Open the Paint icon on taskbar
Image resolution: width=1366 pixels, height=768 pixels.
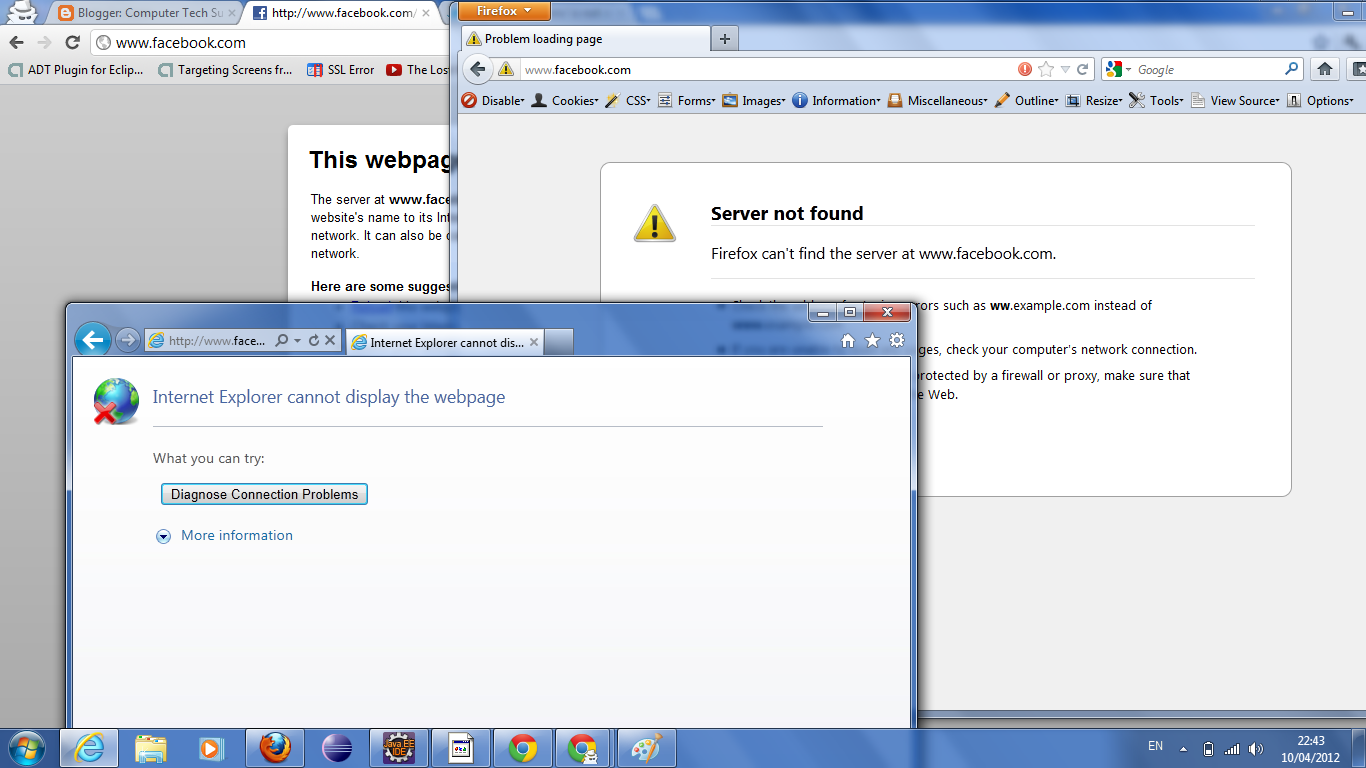[x=647, y=748]
